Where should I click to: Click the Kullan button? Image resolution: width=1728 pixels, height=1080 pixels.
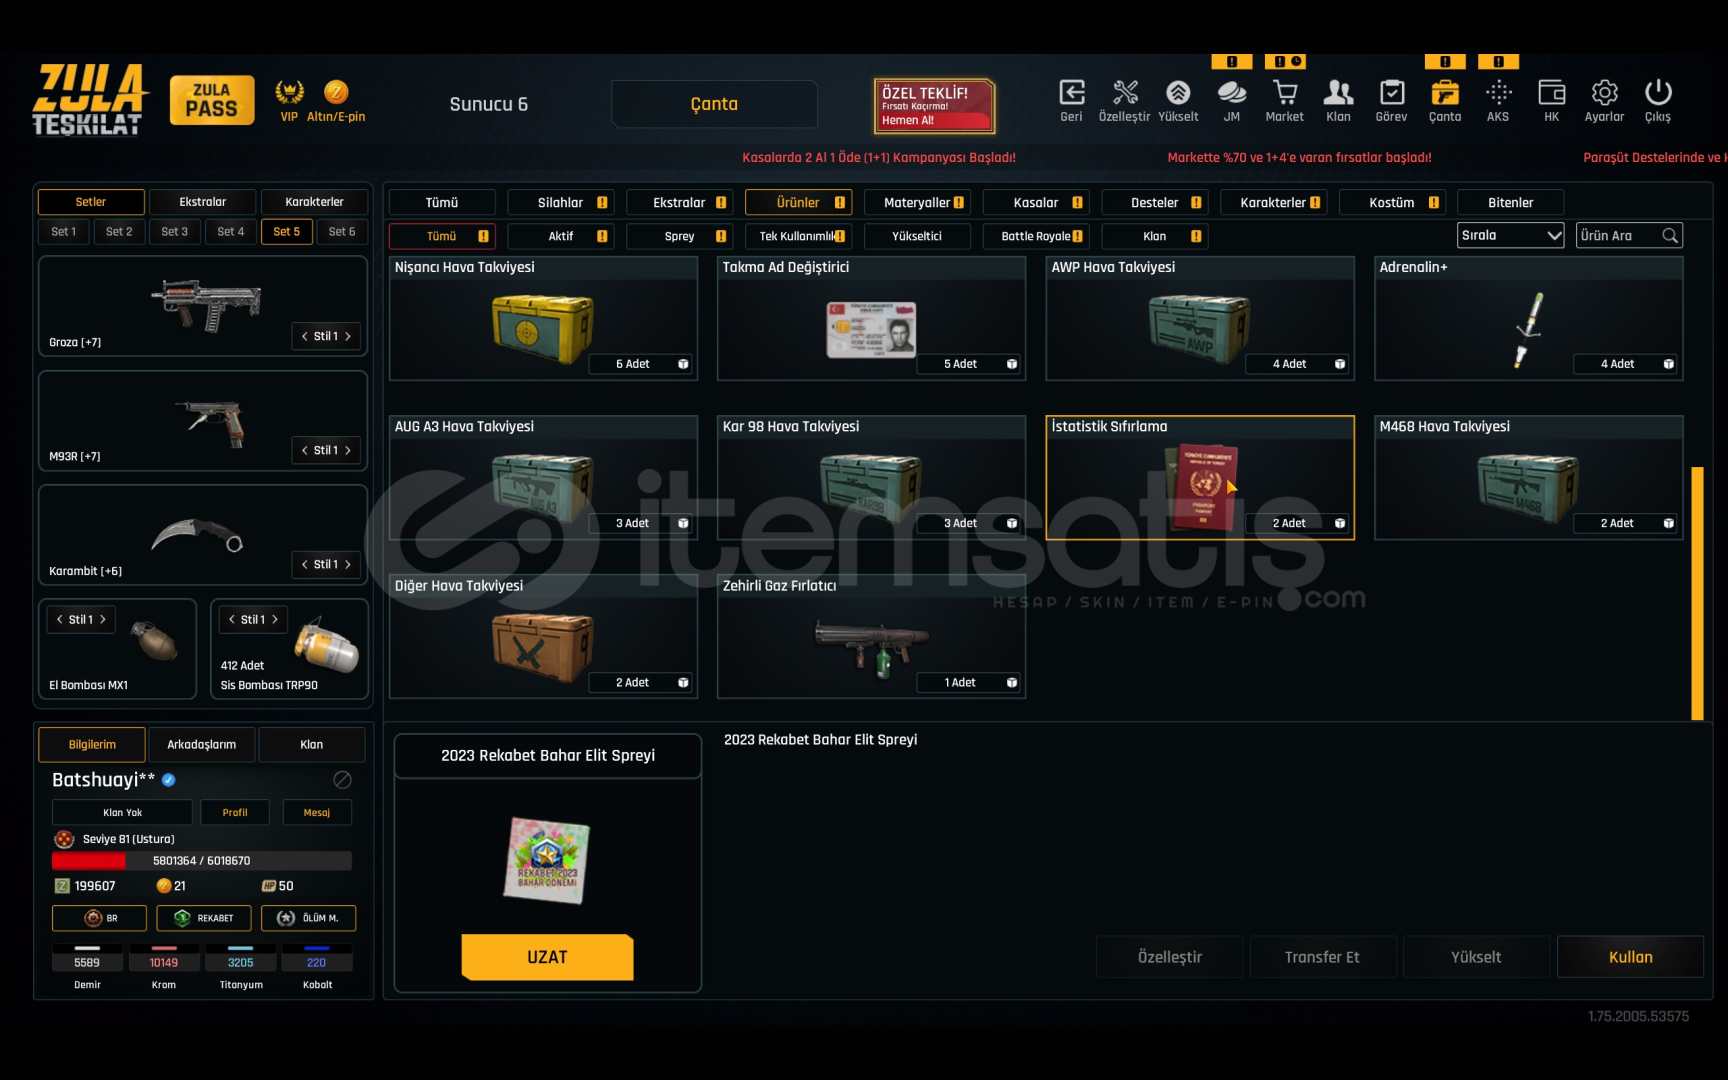click(x=1630, y=957)
